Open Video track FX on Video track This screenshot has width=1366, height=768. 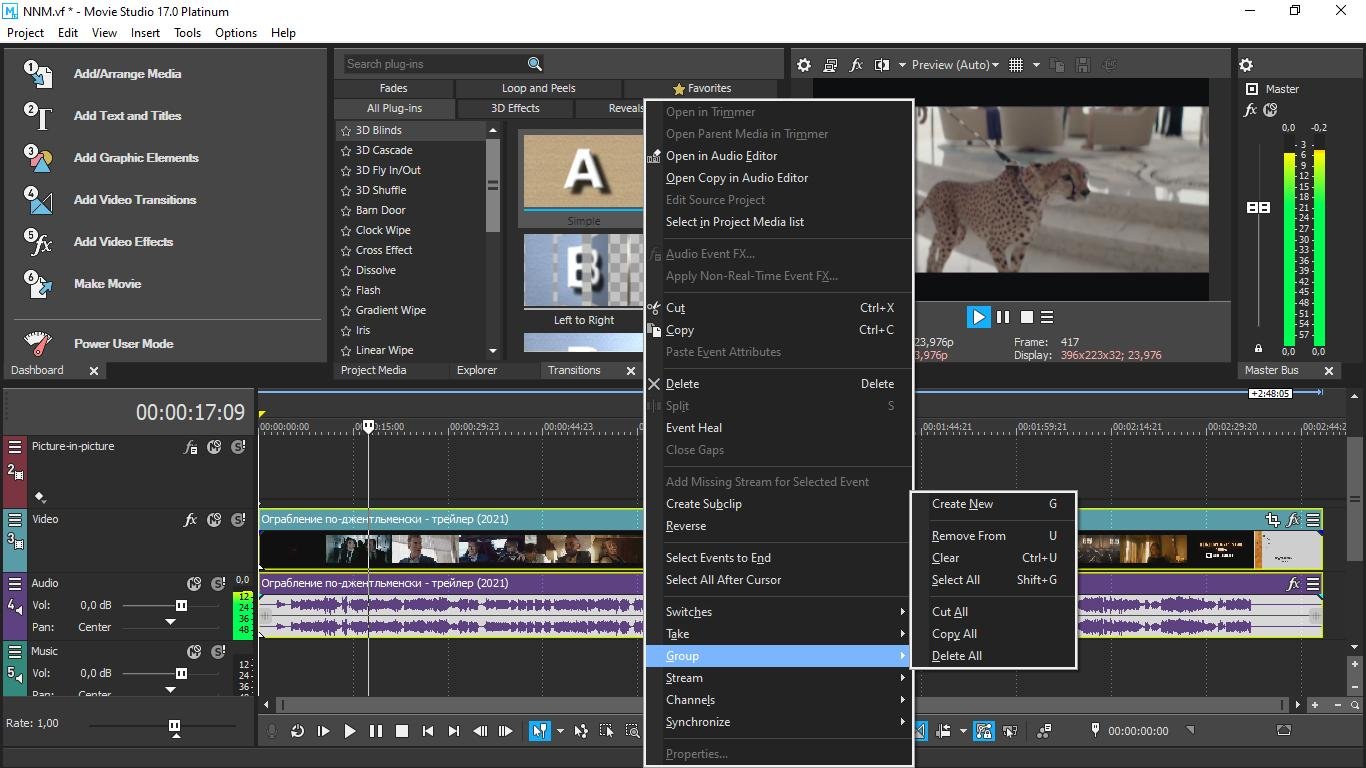[x=190, y=520]
